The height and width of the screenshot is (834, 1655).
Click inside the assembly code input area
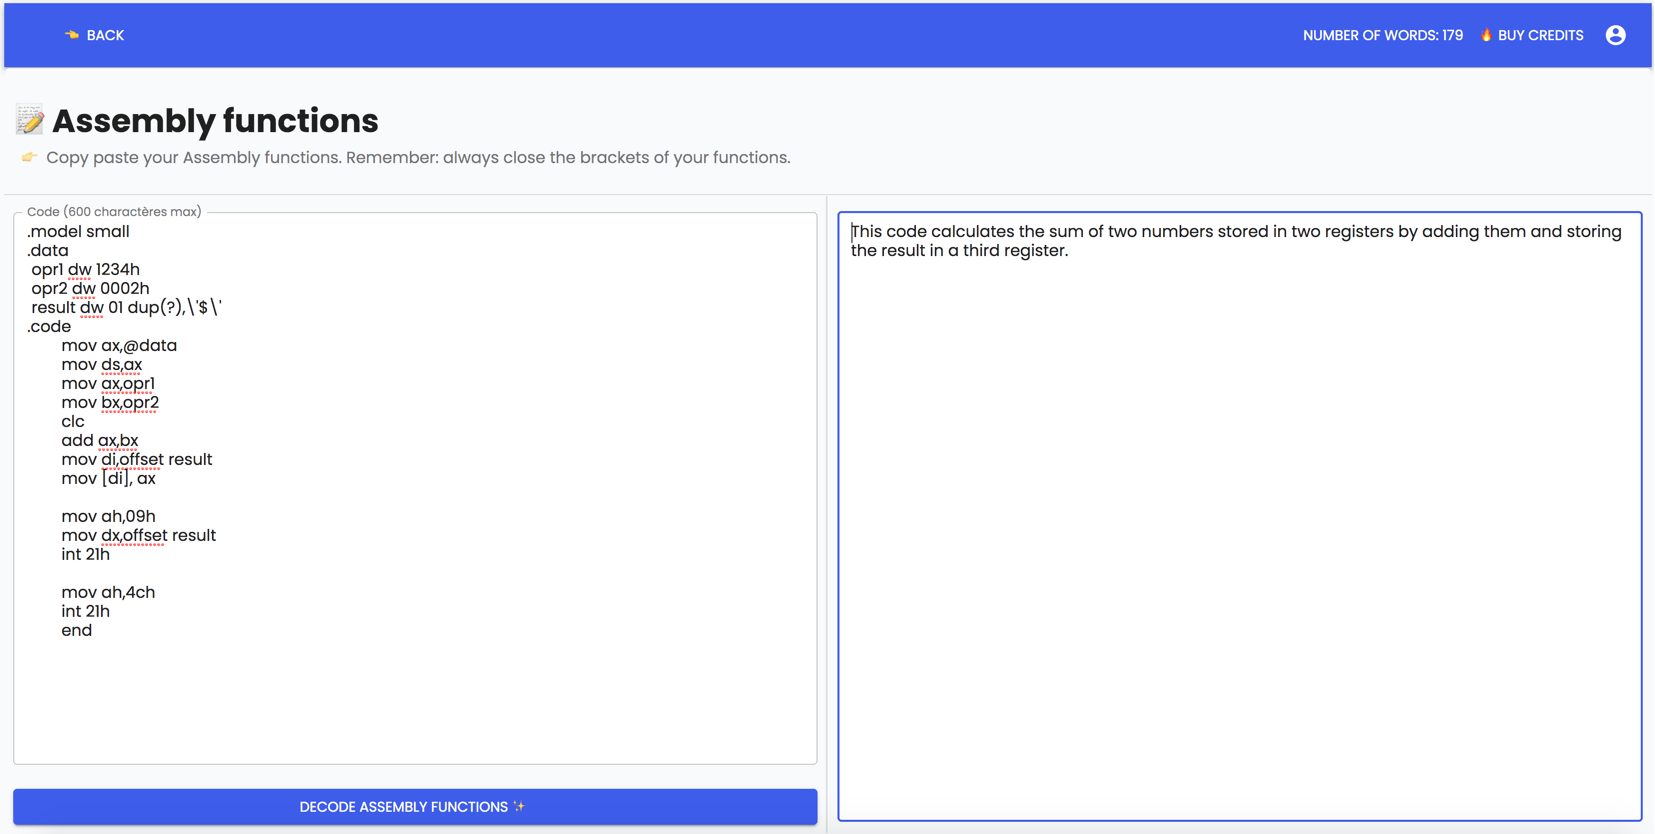pyautogui.click(x=415, y=488)
